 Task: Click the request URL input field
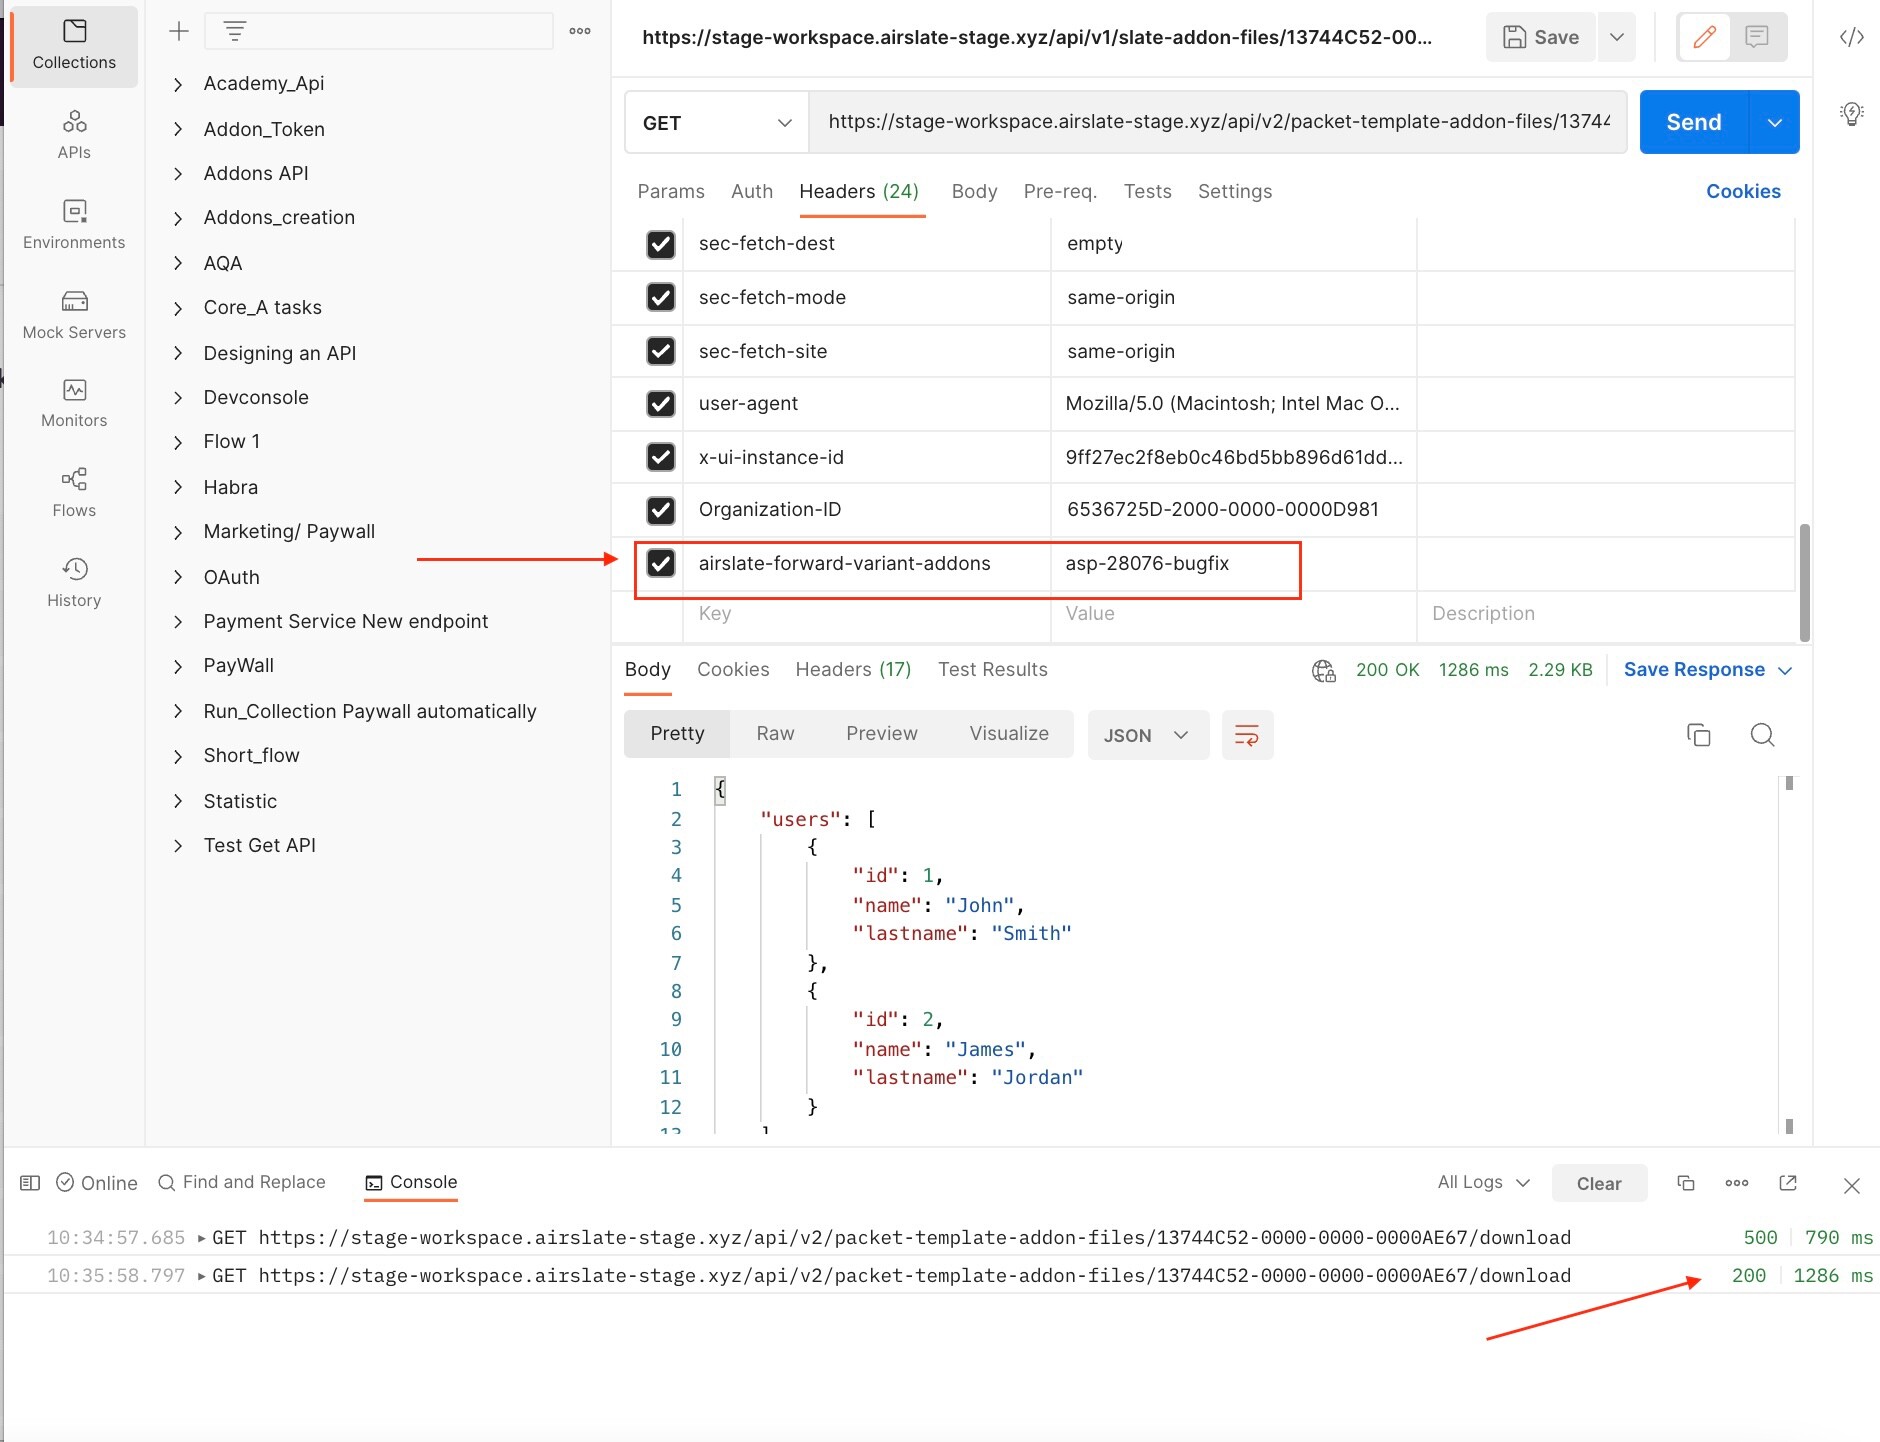1217,122
